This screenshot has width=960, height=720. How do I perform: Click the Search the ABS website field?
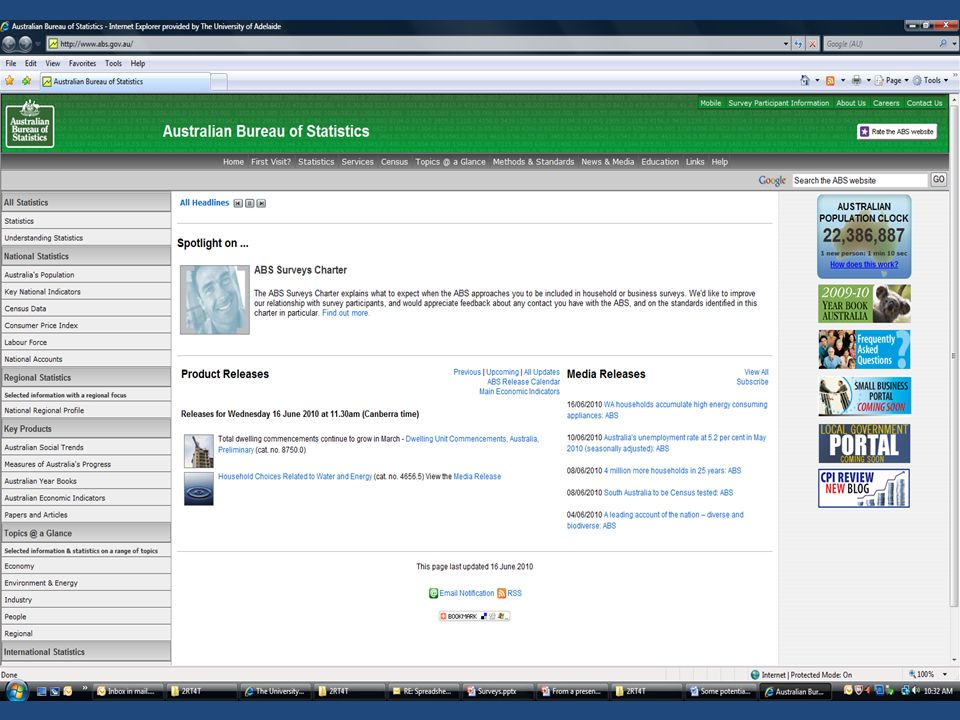[x=860, y=180]
